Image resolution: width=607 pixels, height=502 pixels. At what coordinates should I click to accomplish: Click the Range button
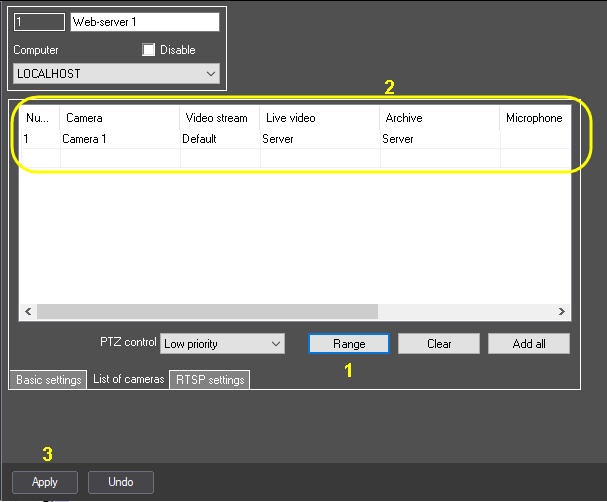(x=349, y=344)
